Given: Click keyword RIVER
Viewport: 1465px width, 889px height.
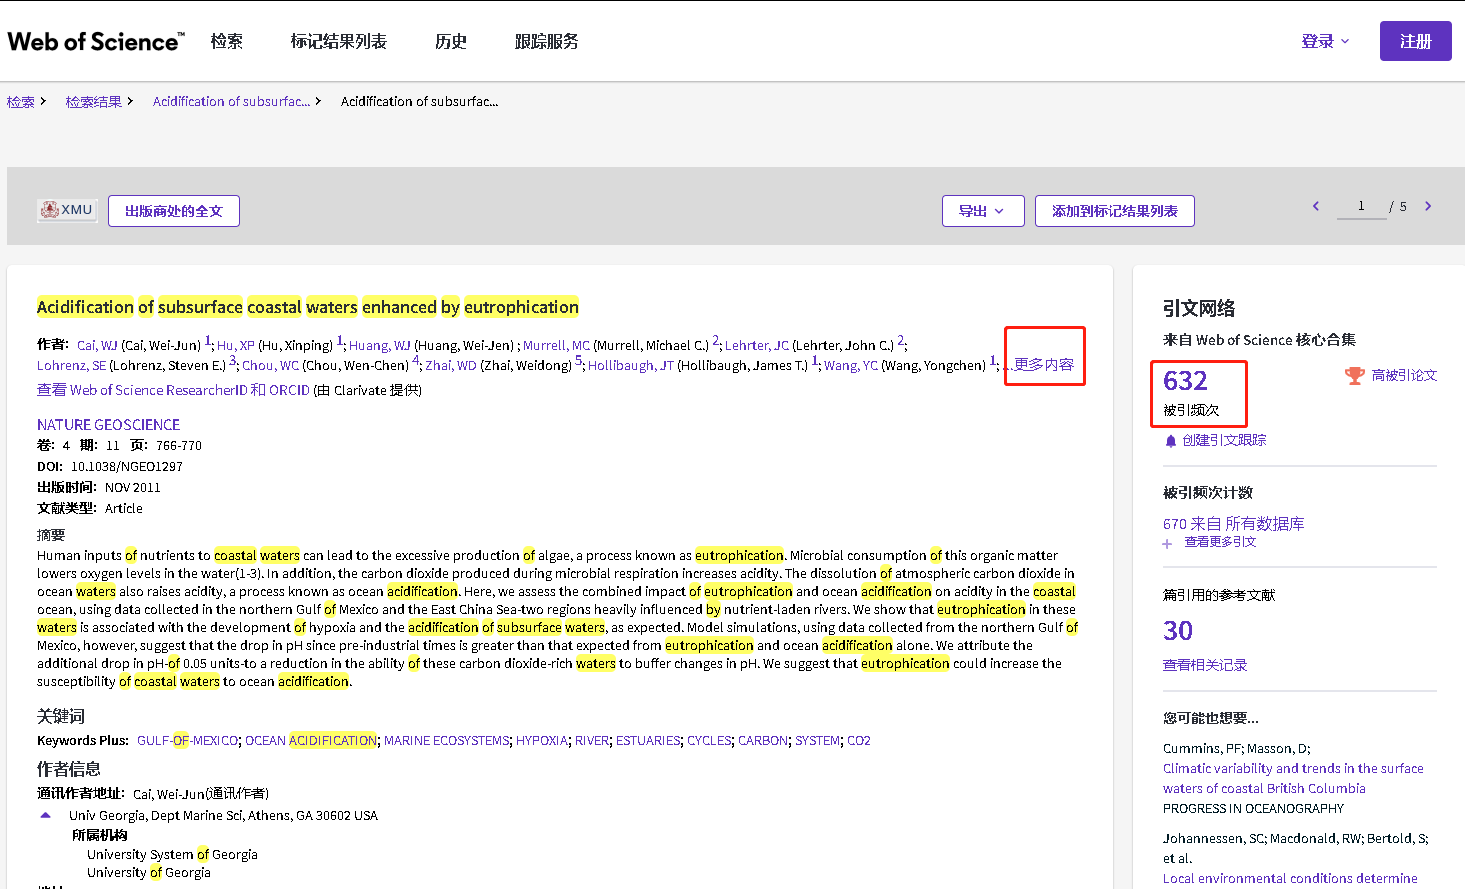Looking at the screenshot, I should pos(592,741).
